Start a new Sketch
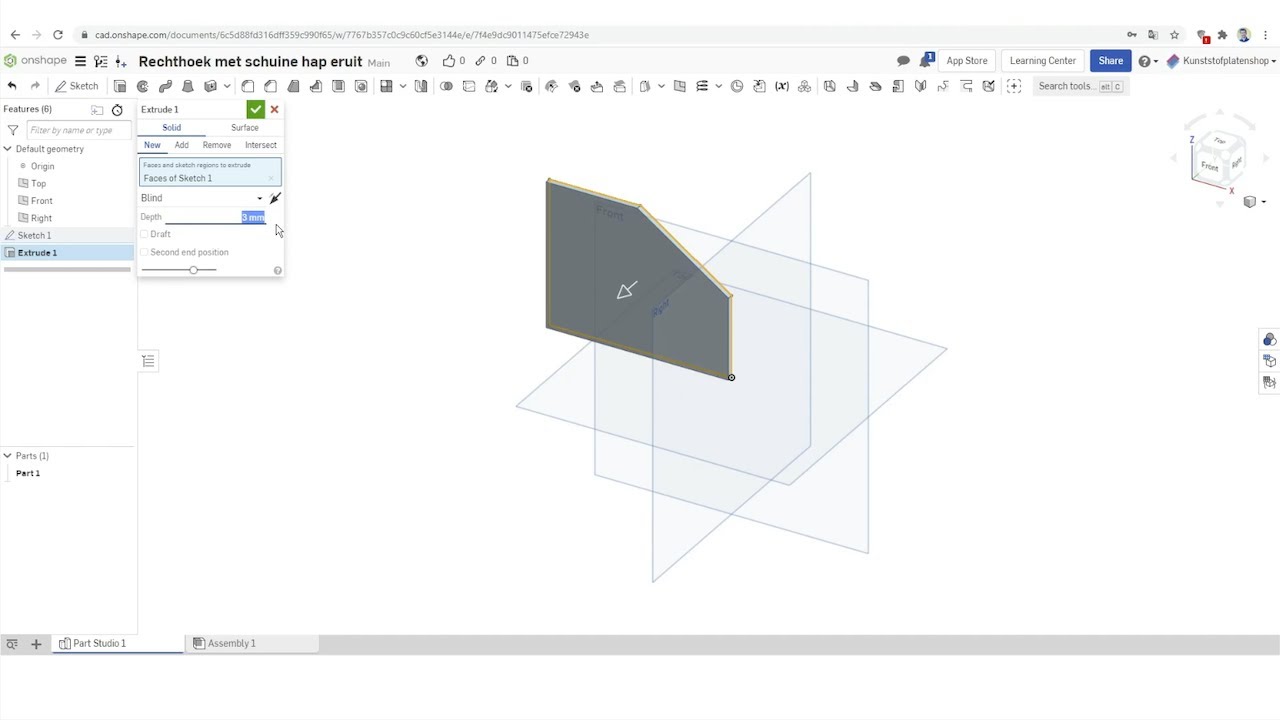1280x720 pixels. tap(77, 86)
